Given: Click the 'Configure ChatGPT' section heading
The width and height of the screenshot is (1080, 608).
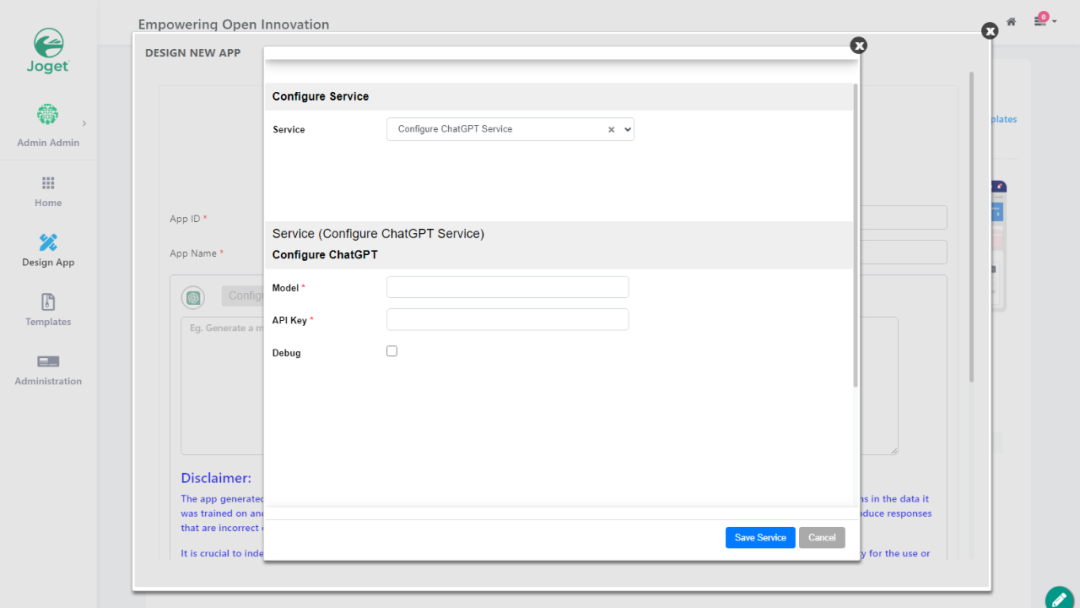Looking at the screenshot, I should (x=325, y=255).
